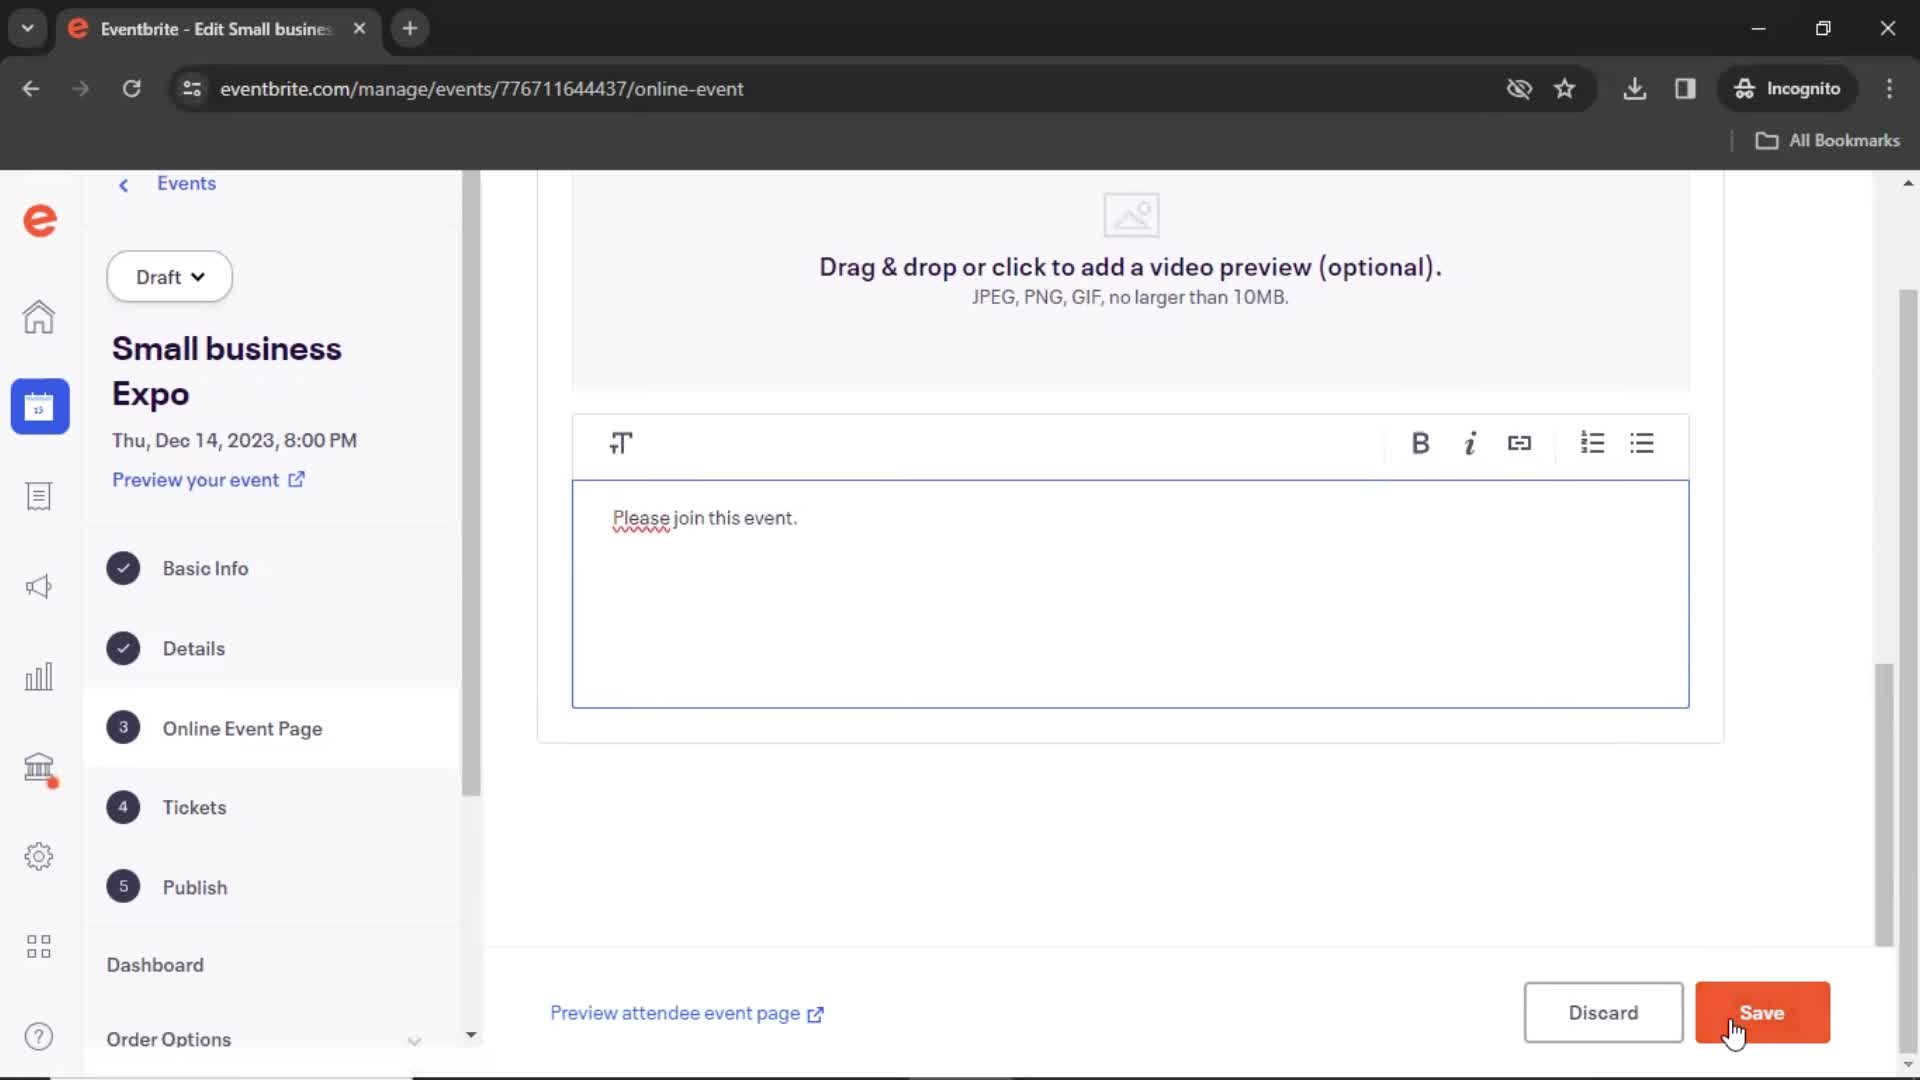
Task: Click the event description text input field
Action: [1131, 593]
